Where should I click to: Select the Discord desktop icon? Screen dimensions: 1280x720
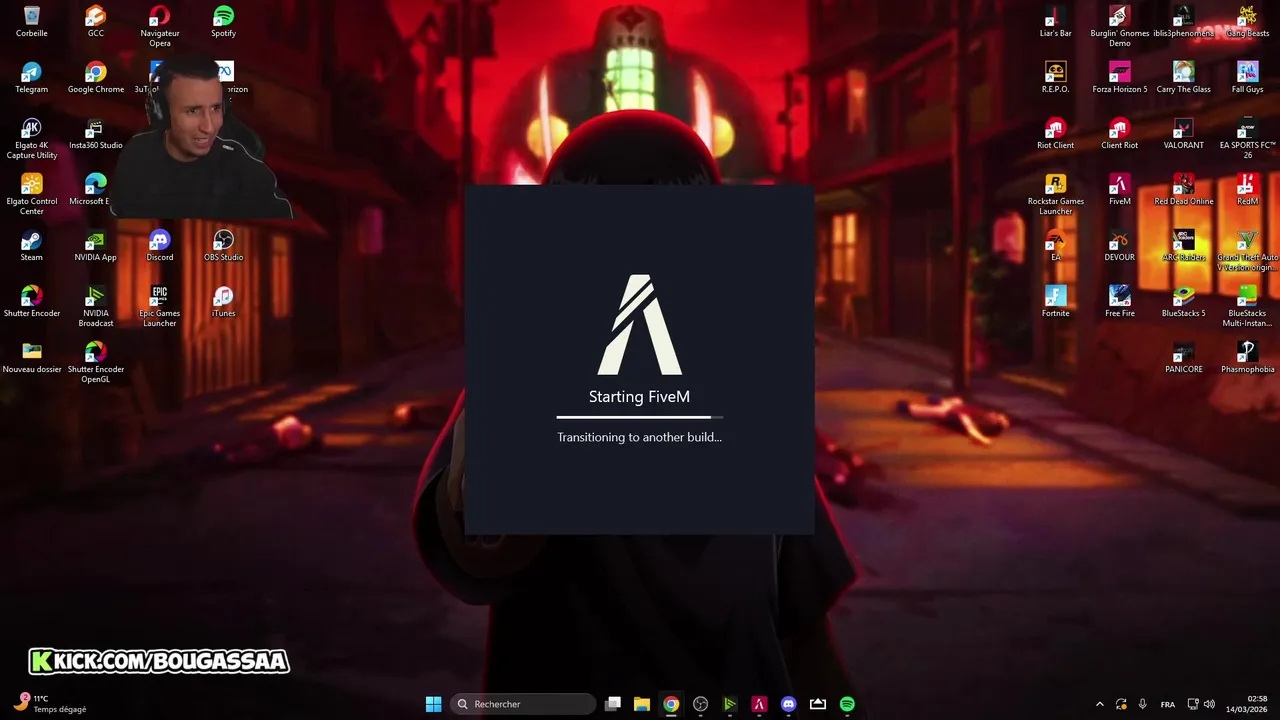tap(160, 246)
